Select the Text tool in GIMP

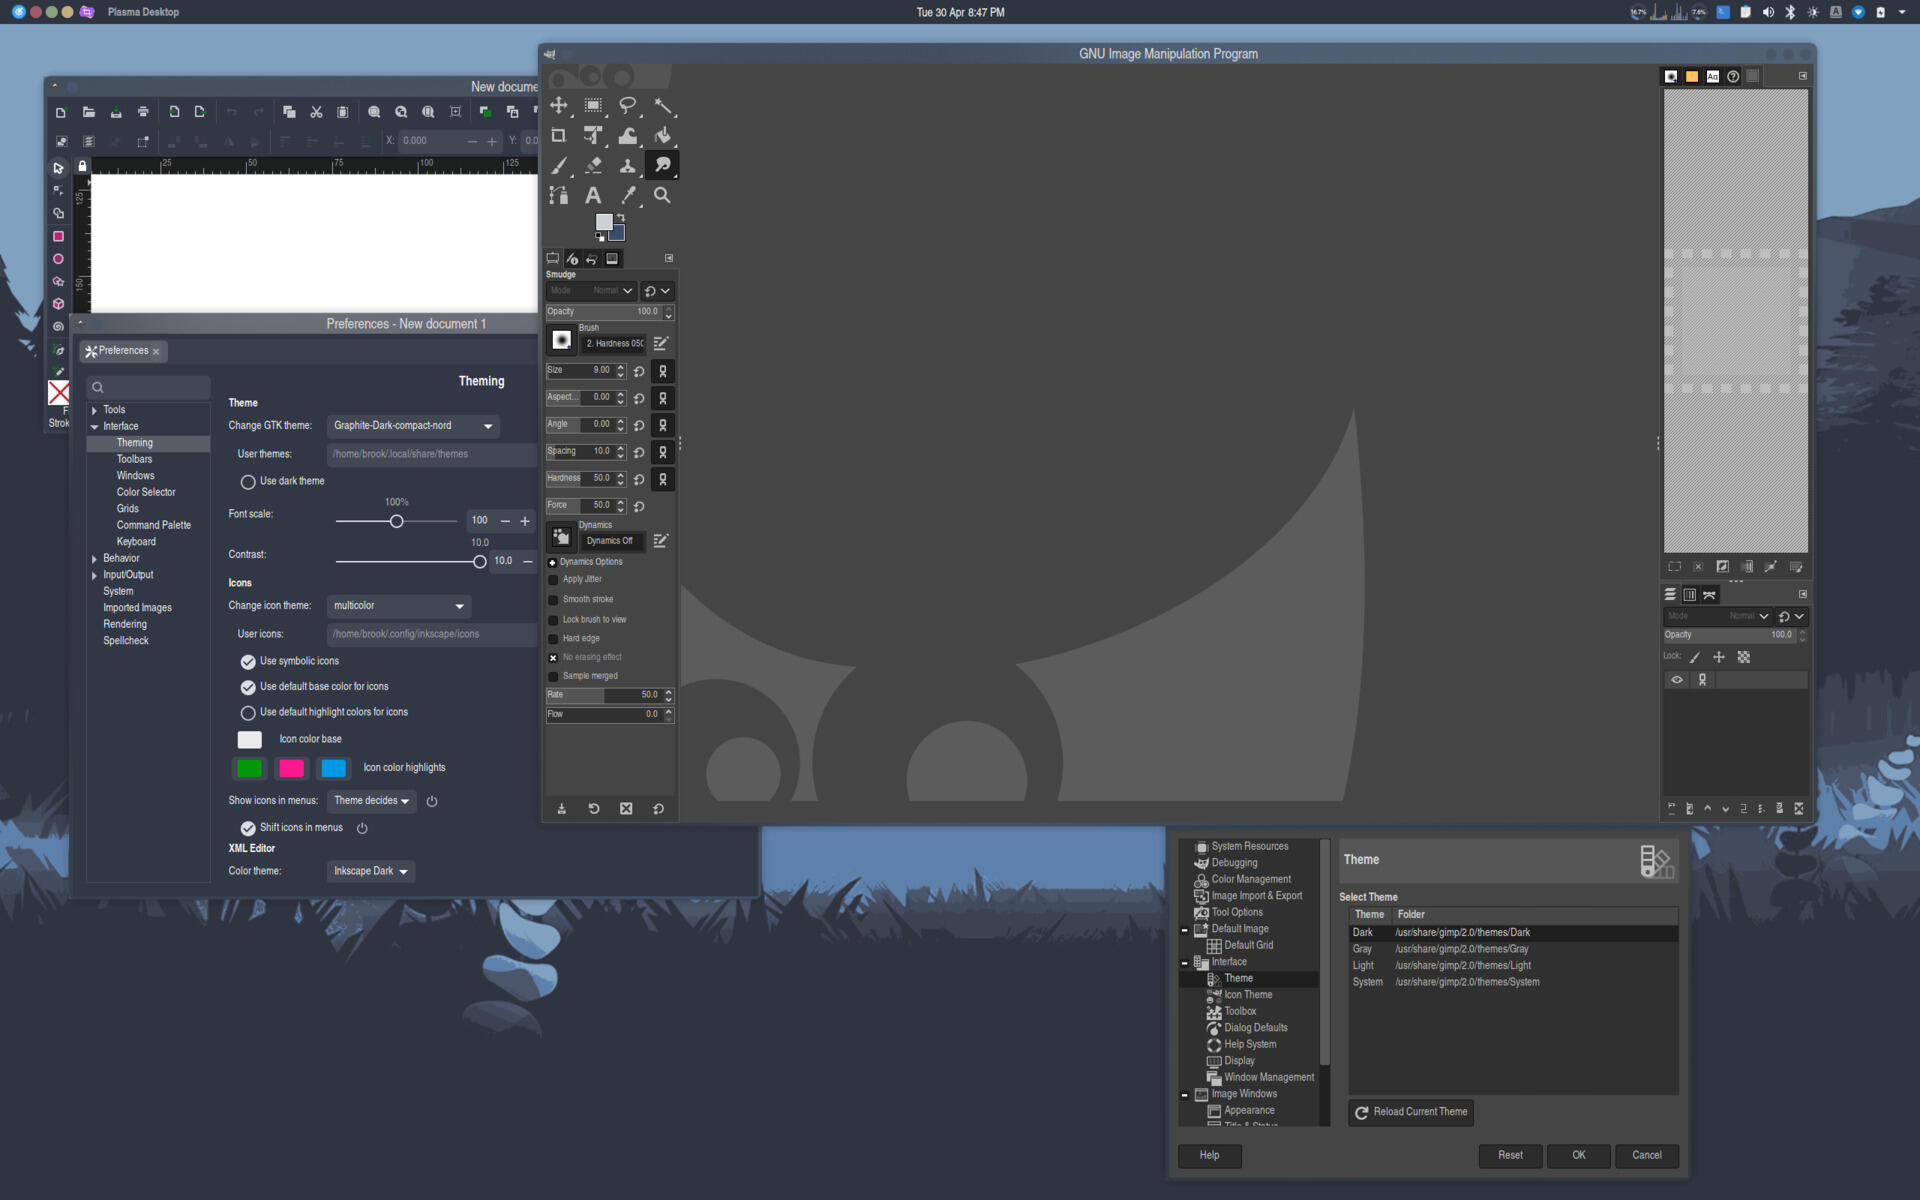pyautogui.click(x=593, y=196)
